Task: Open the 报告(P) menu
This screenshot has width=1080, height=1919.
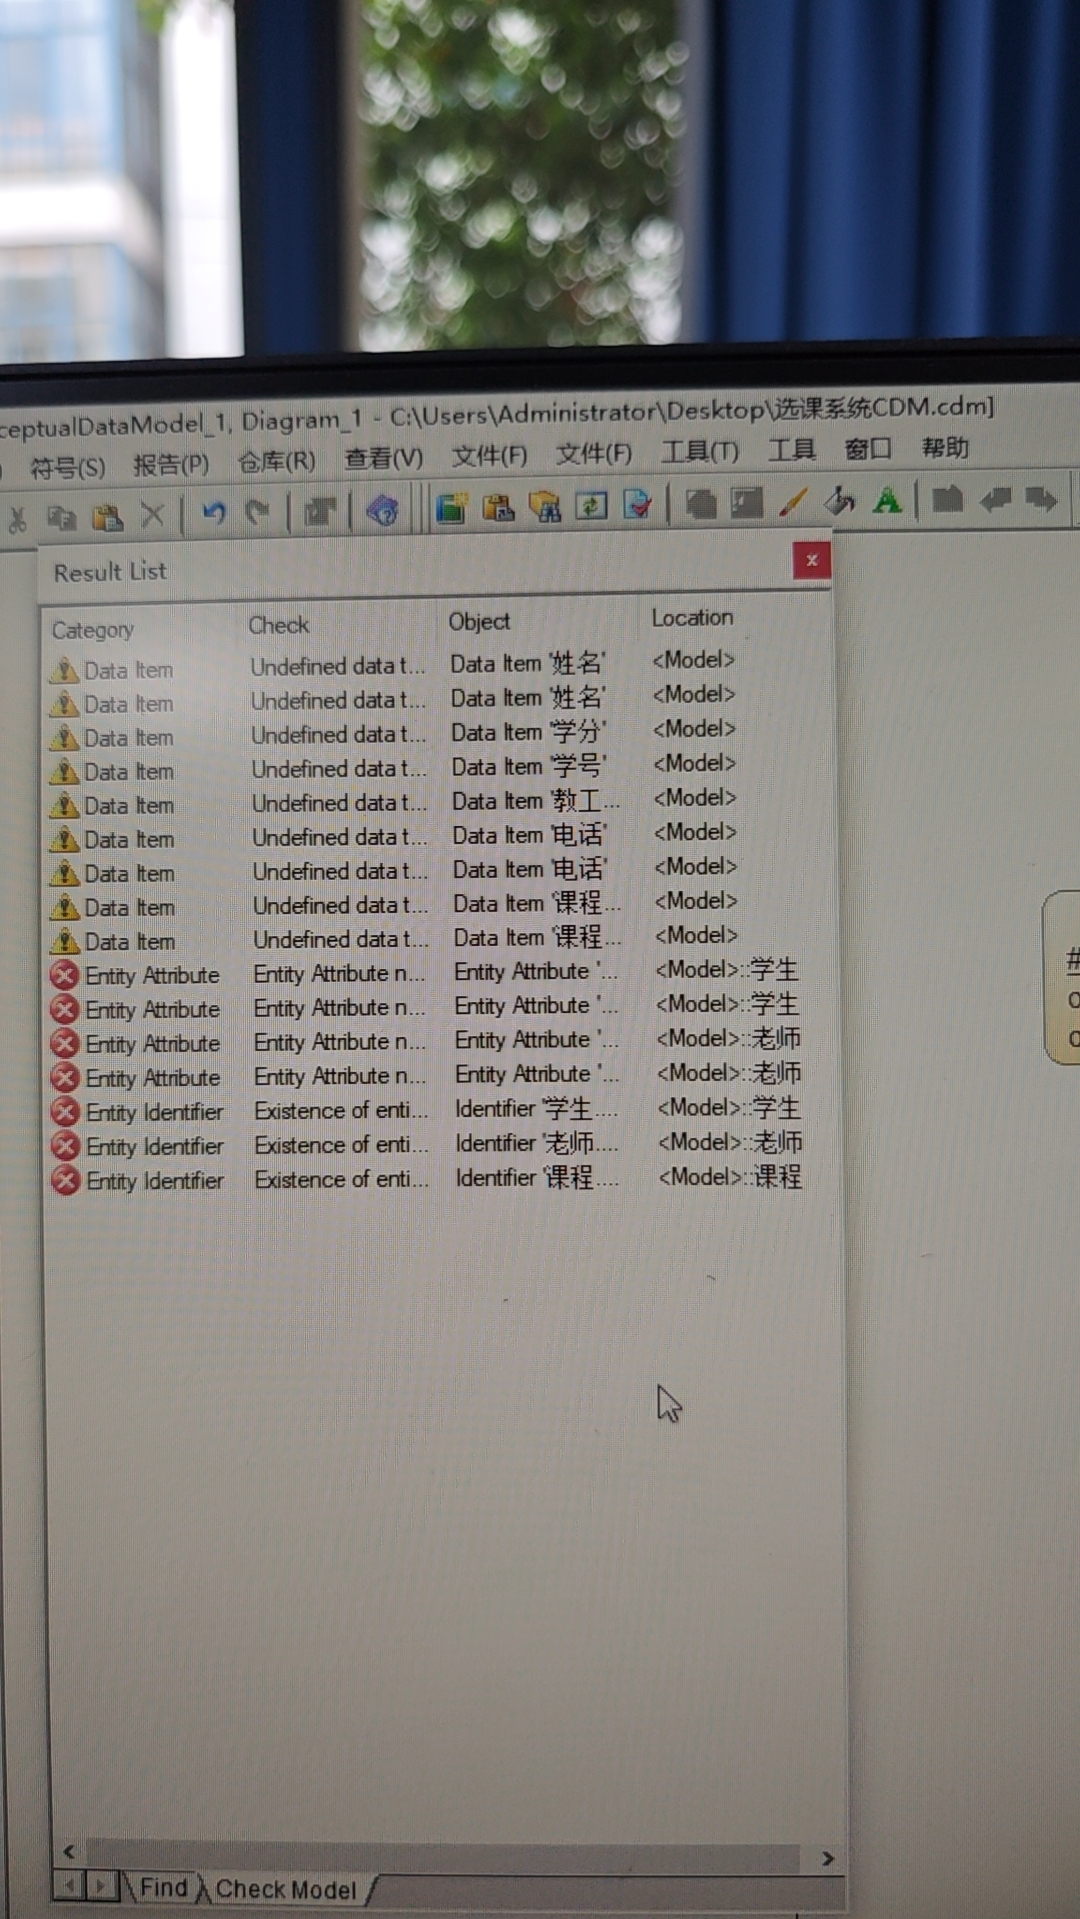Action: click(x=171, y=465)
